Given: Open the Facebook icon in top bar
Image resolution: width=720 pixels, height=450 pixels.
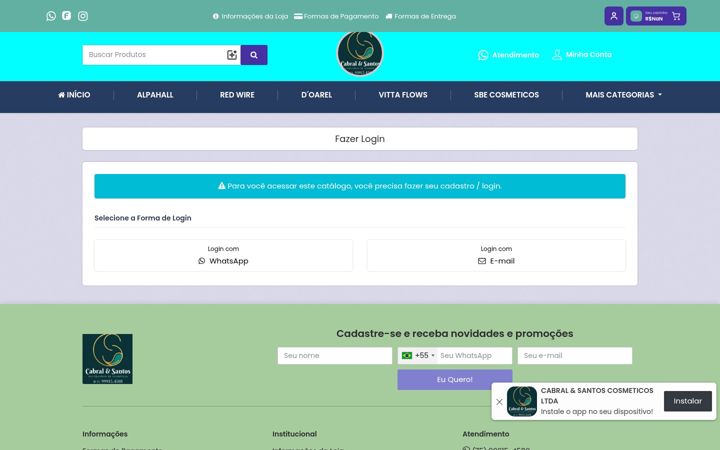Looking at the screenshot, I should click(x=67, y=16).
